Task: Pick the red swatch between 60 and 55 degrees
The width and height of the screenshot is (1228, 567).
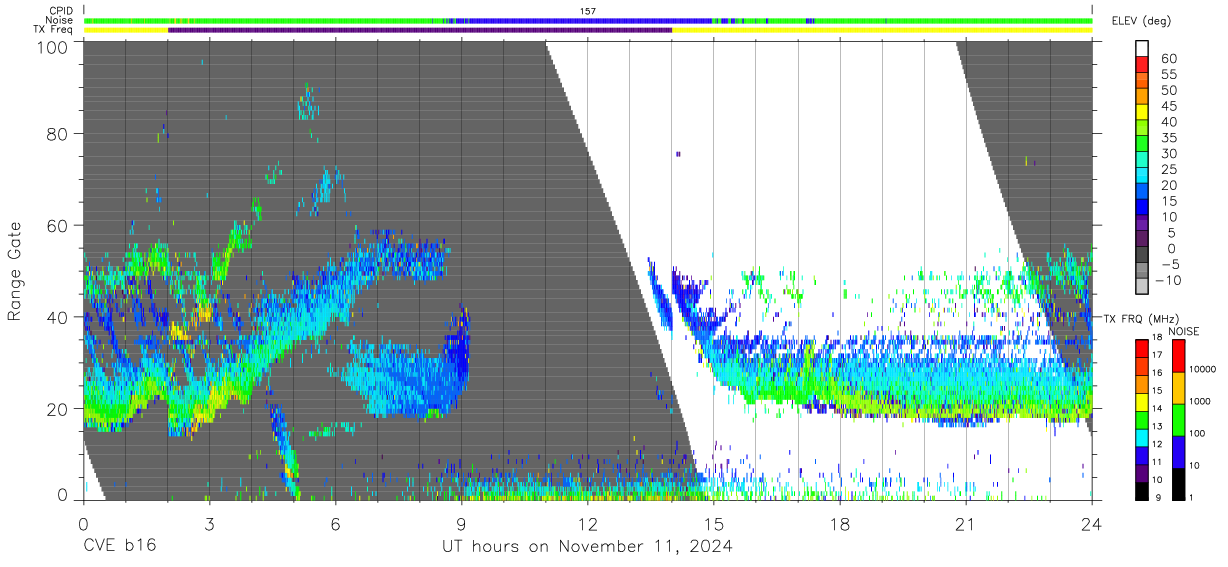Action: pos(1142,66)
